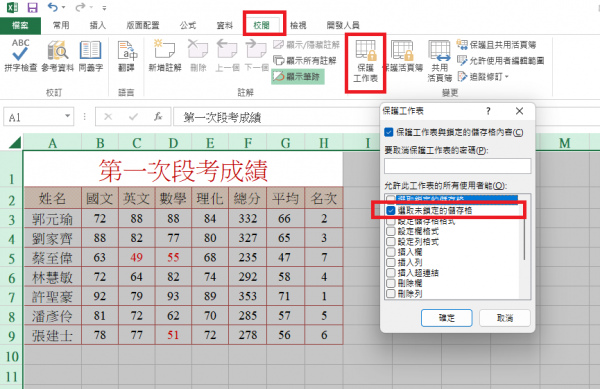The width and height of the screenshot is (600, 389).
Task: Click the 總分 header cell
Action: click(248, 199)
